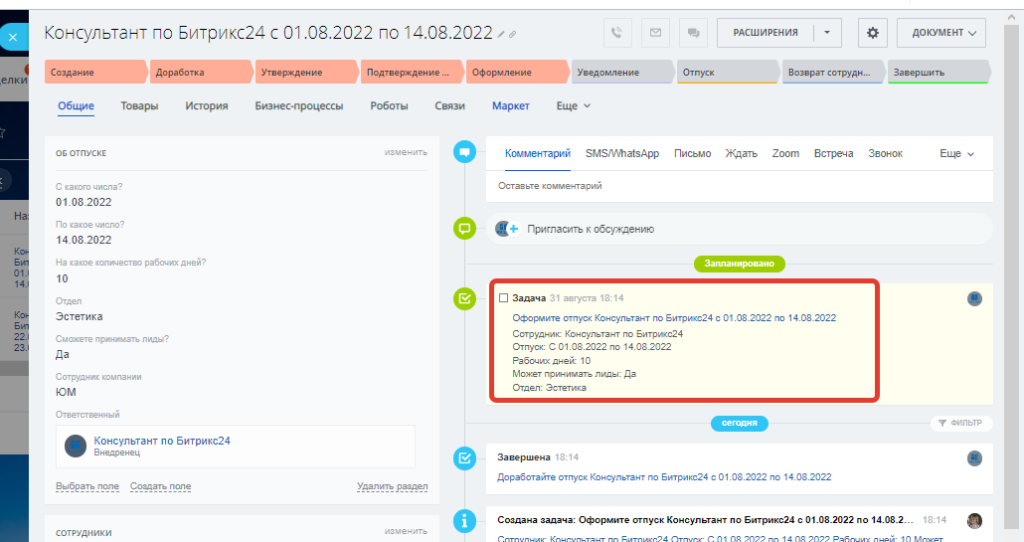Click the avatar in planned task card
Image resolution: width=1024 pixels, height=542 pixels.
[x=974, y=298]
